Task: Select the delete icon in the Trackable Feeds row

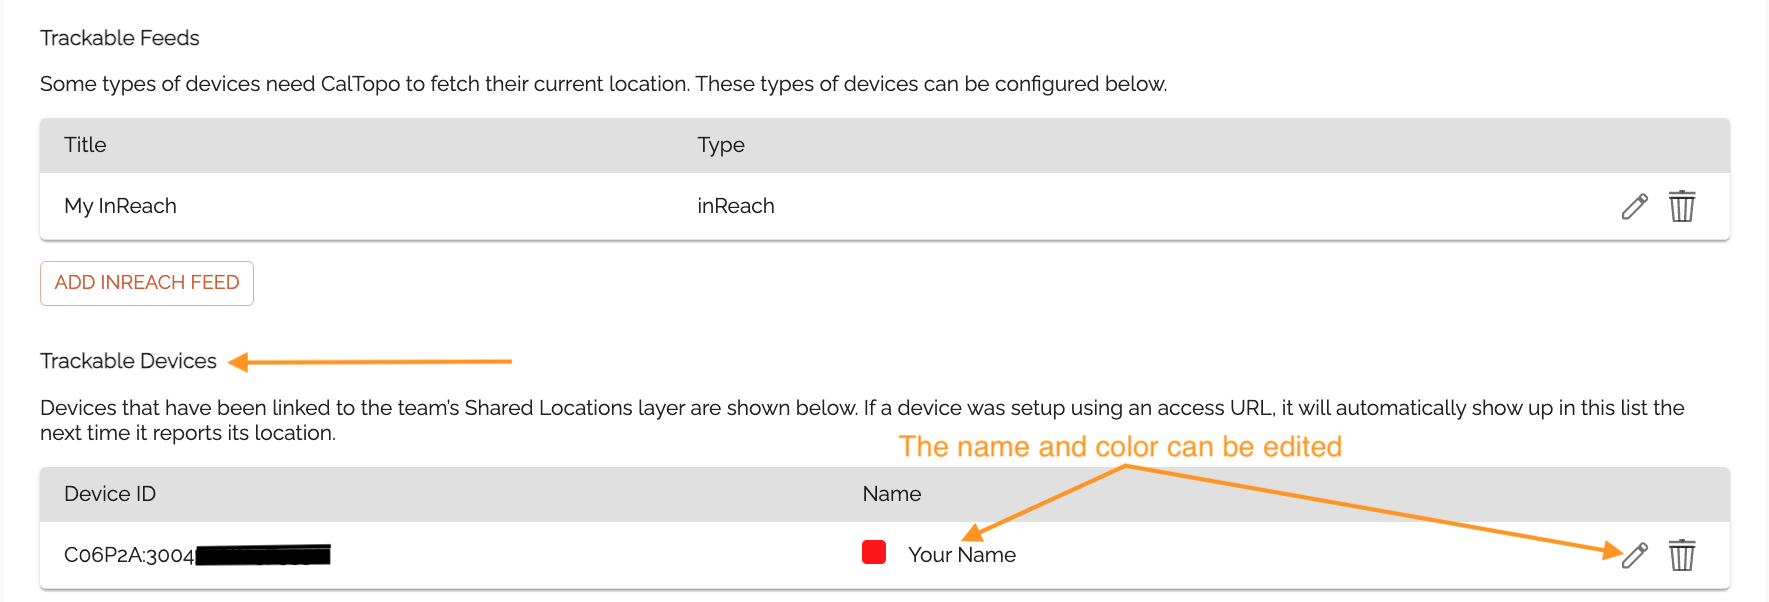Action: tap(1682, 206)
